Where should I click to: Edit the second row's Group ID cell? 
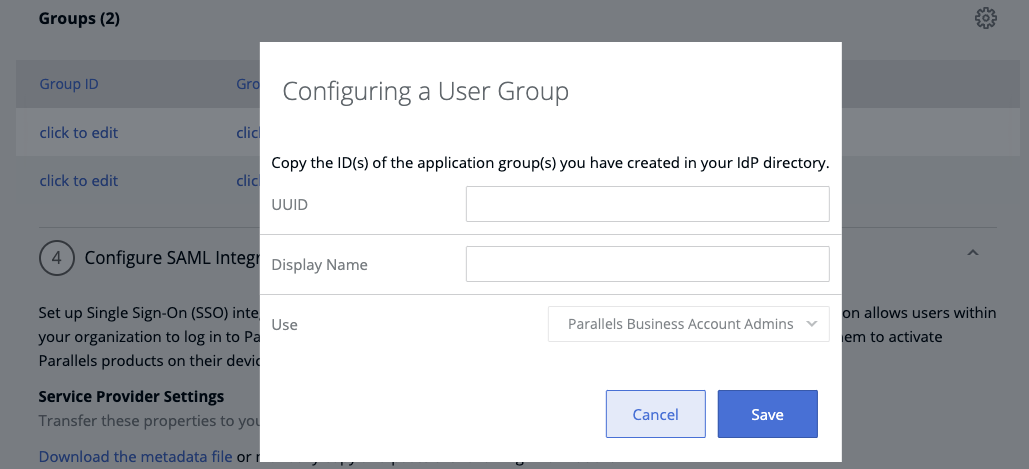79,180
